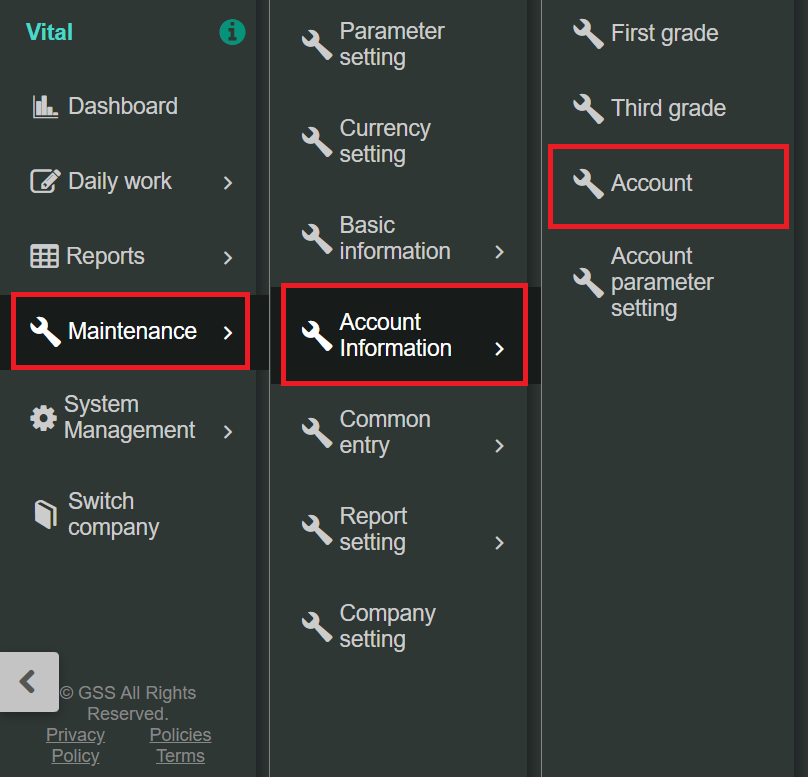The width and height of the screenshot is (808, 777).
Task: Click the Reports table icon
Action: 45,256
